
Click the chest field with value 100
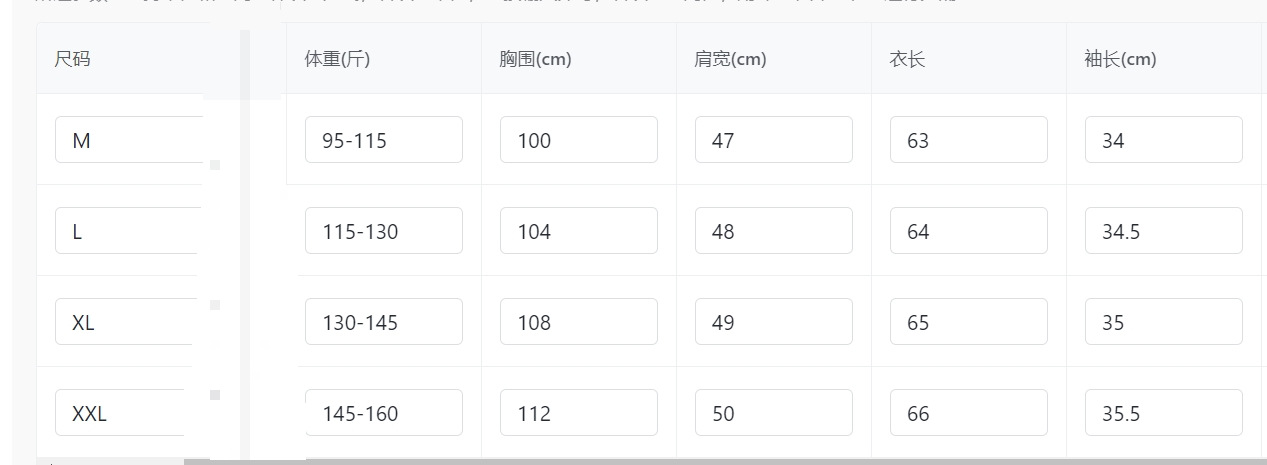click(579, 140)
